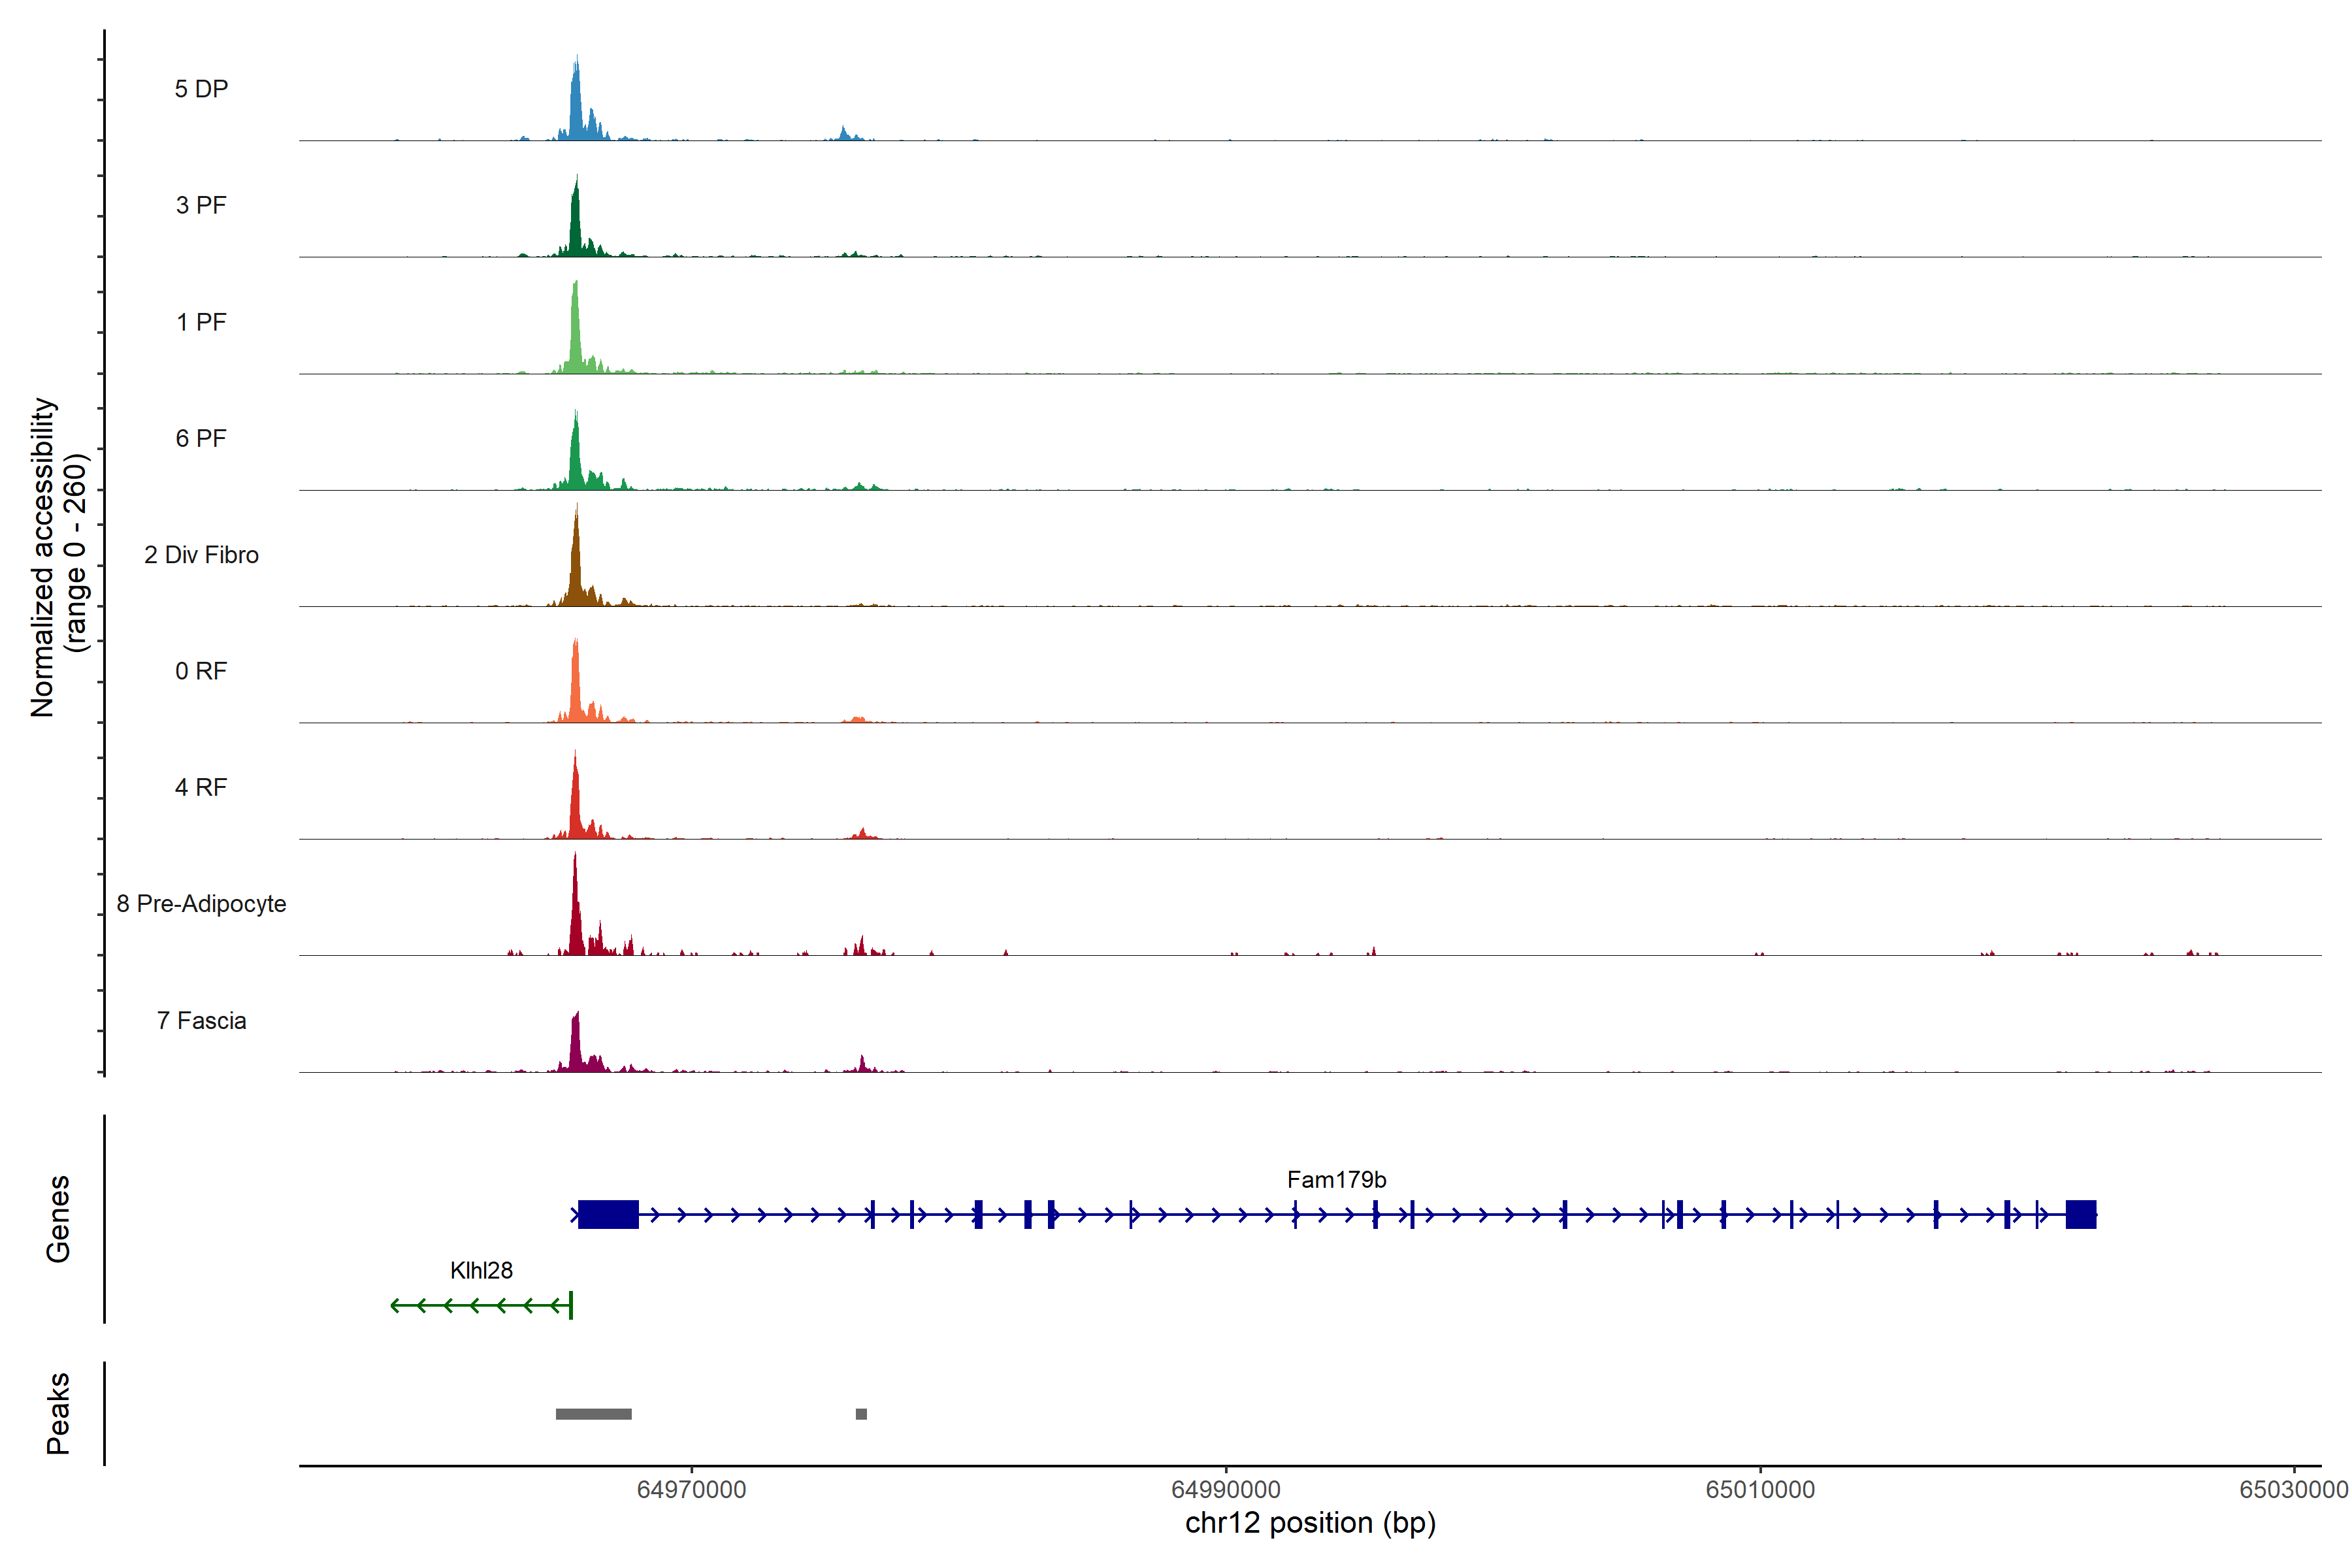Click the last Fam179b exon block
This screenshot has height=1568, width=2352.
[2080, 1214]
